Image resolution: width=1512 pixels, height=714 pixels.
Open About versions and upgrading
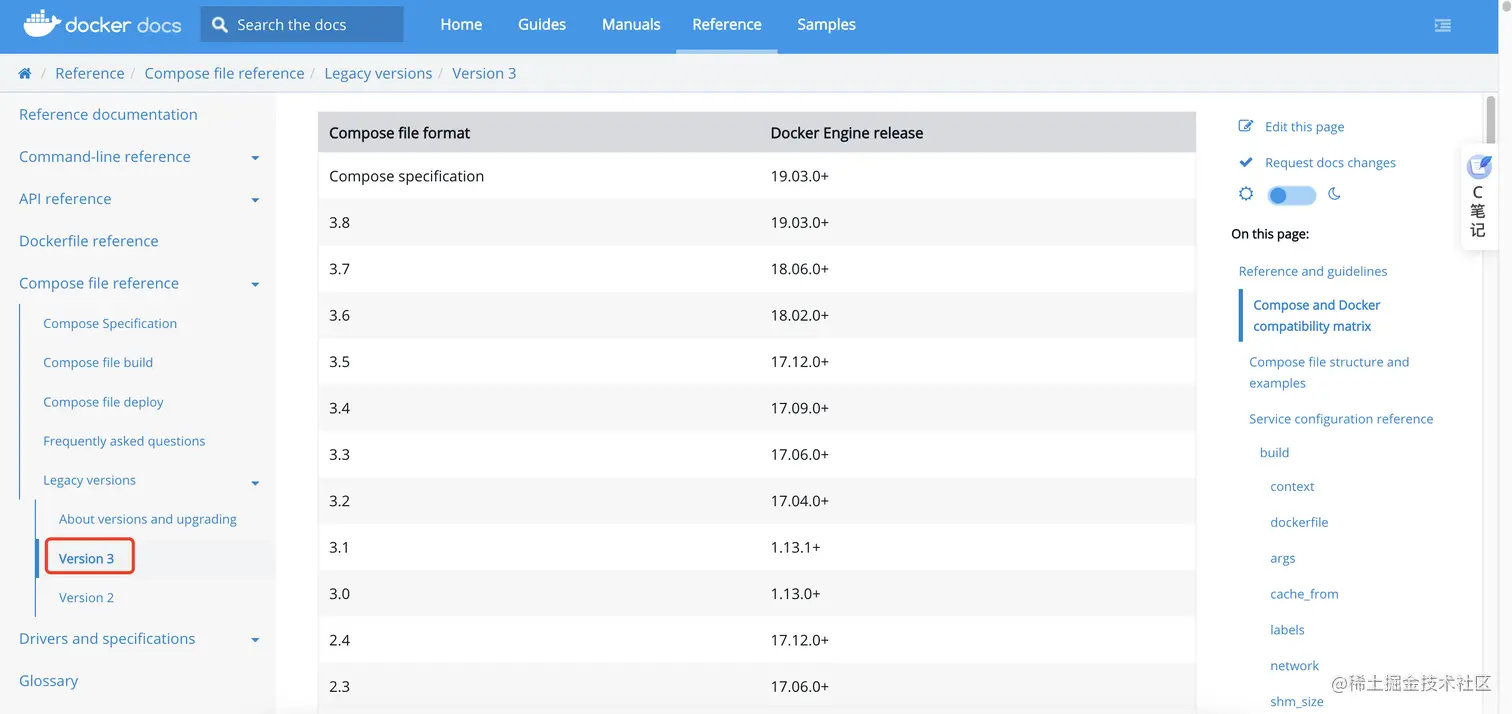[148, 519]
